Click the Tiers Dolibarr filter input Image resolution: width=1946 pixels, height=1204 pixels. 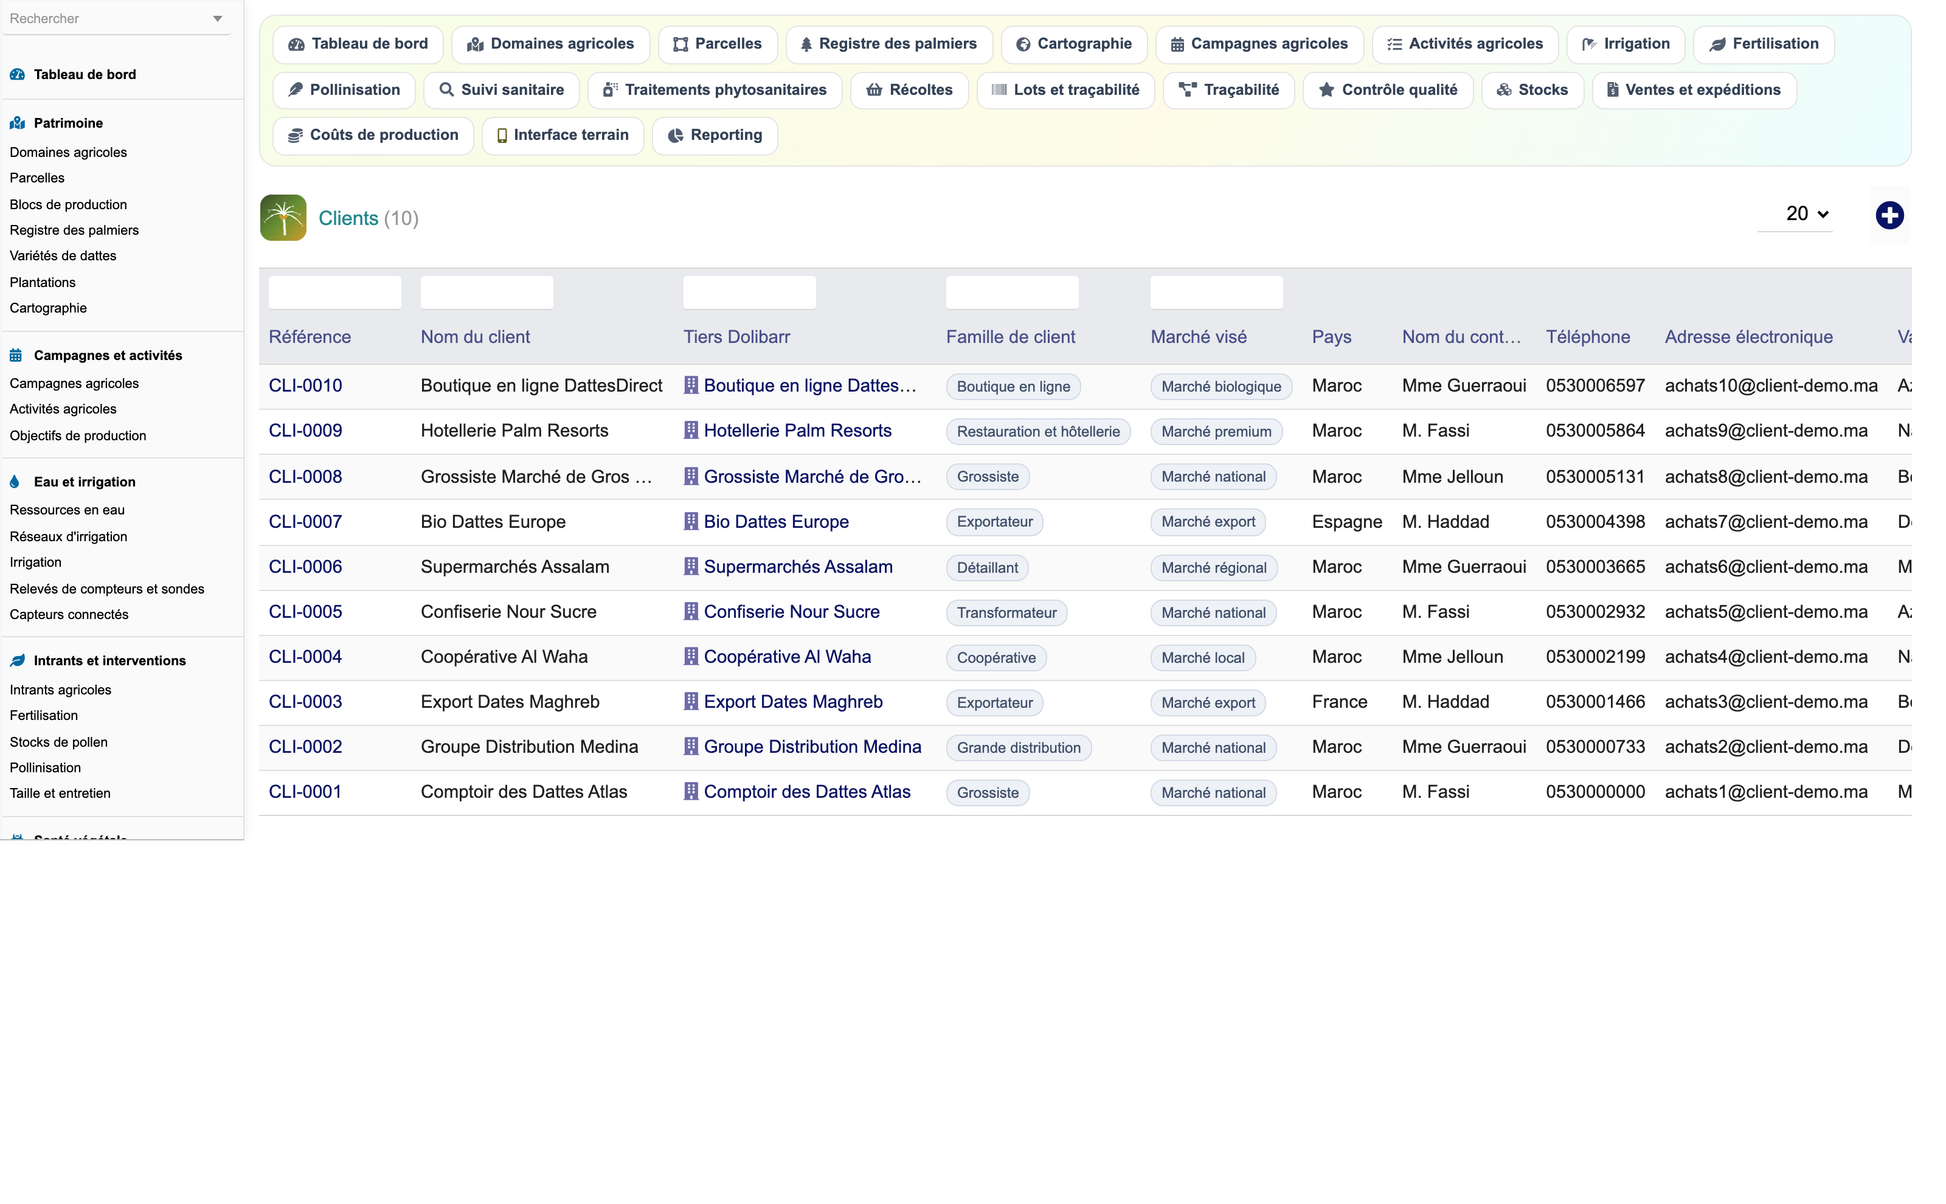tap(750, 292)
